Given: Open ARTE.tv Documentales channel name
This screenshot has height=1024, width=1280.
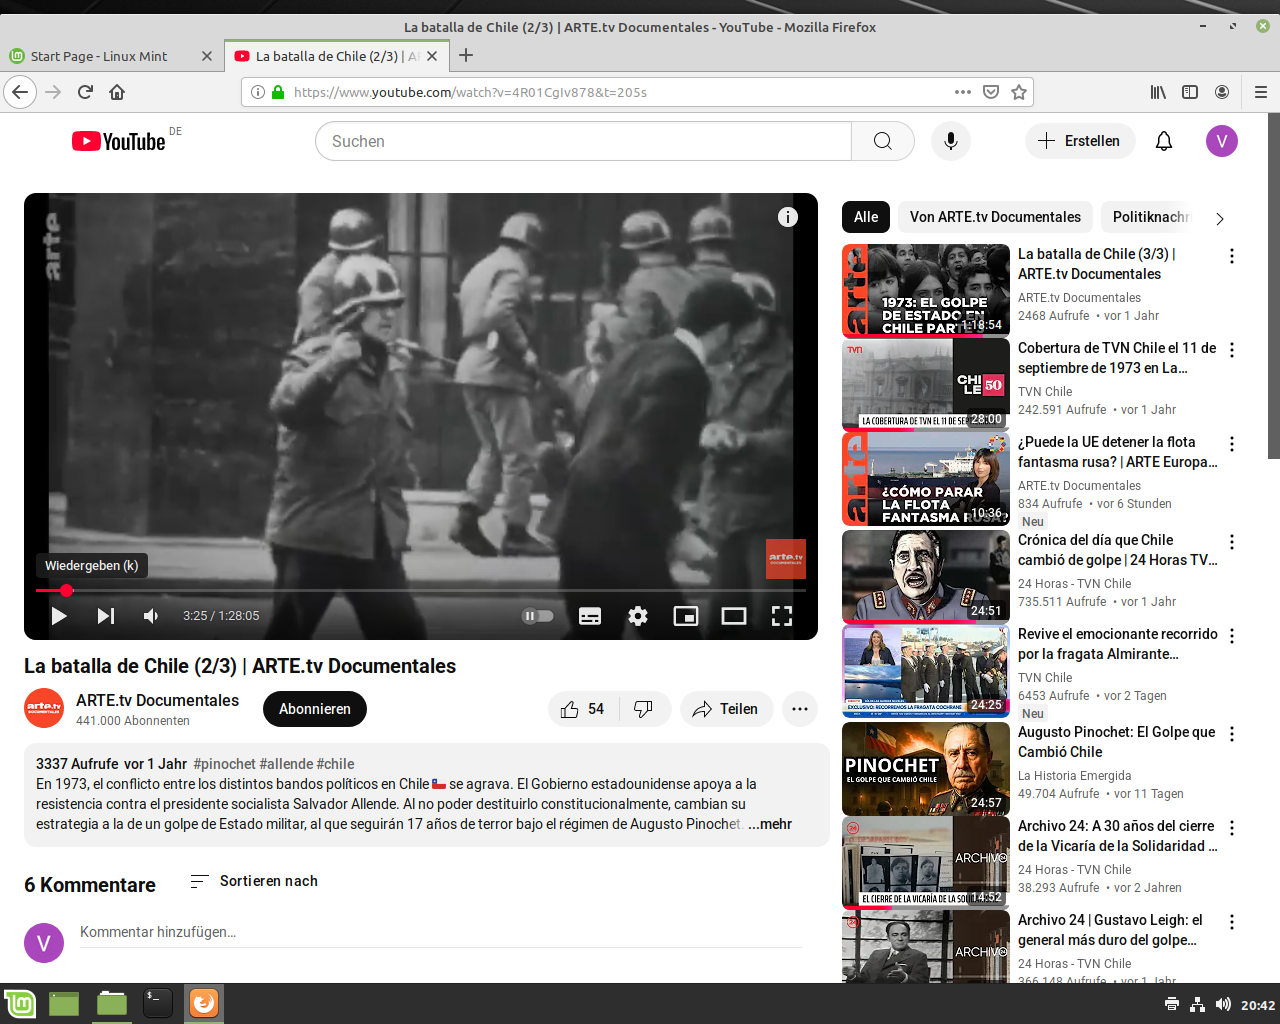Looking at the screenshot, I should click(157, 700).
